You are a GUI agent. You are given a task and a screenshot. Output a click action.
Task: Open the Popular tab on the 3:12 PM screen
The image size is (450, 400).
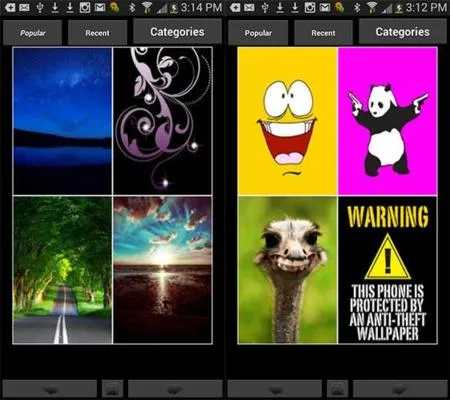coord(258,33)
